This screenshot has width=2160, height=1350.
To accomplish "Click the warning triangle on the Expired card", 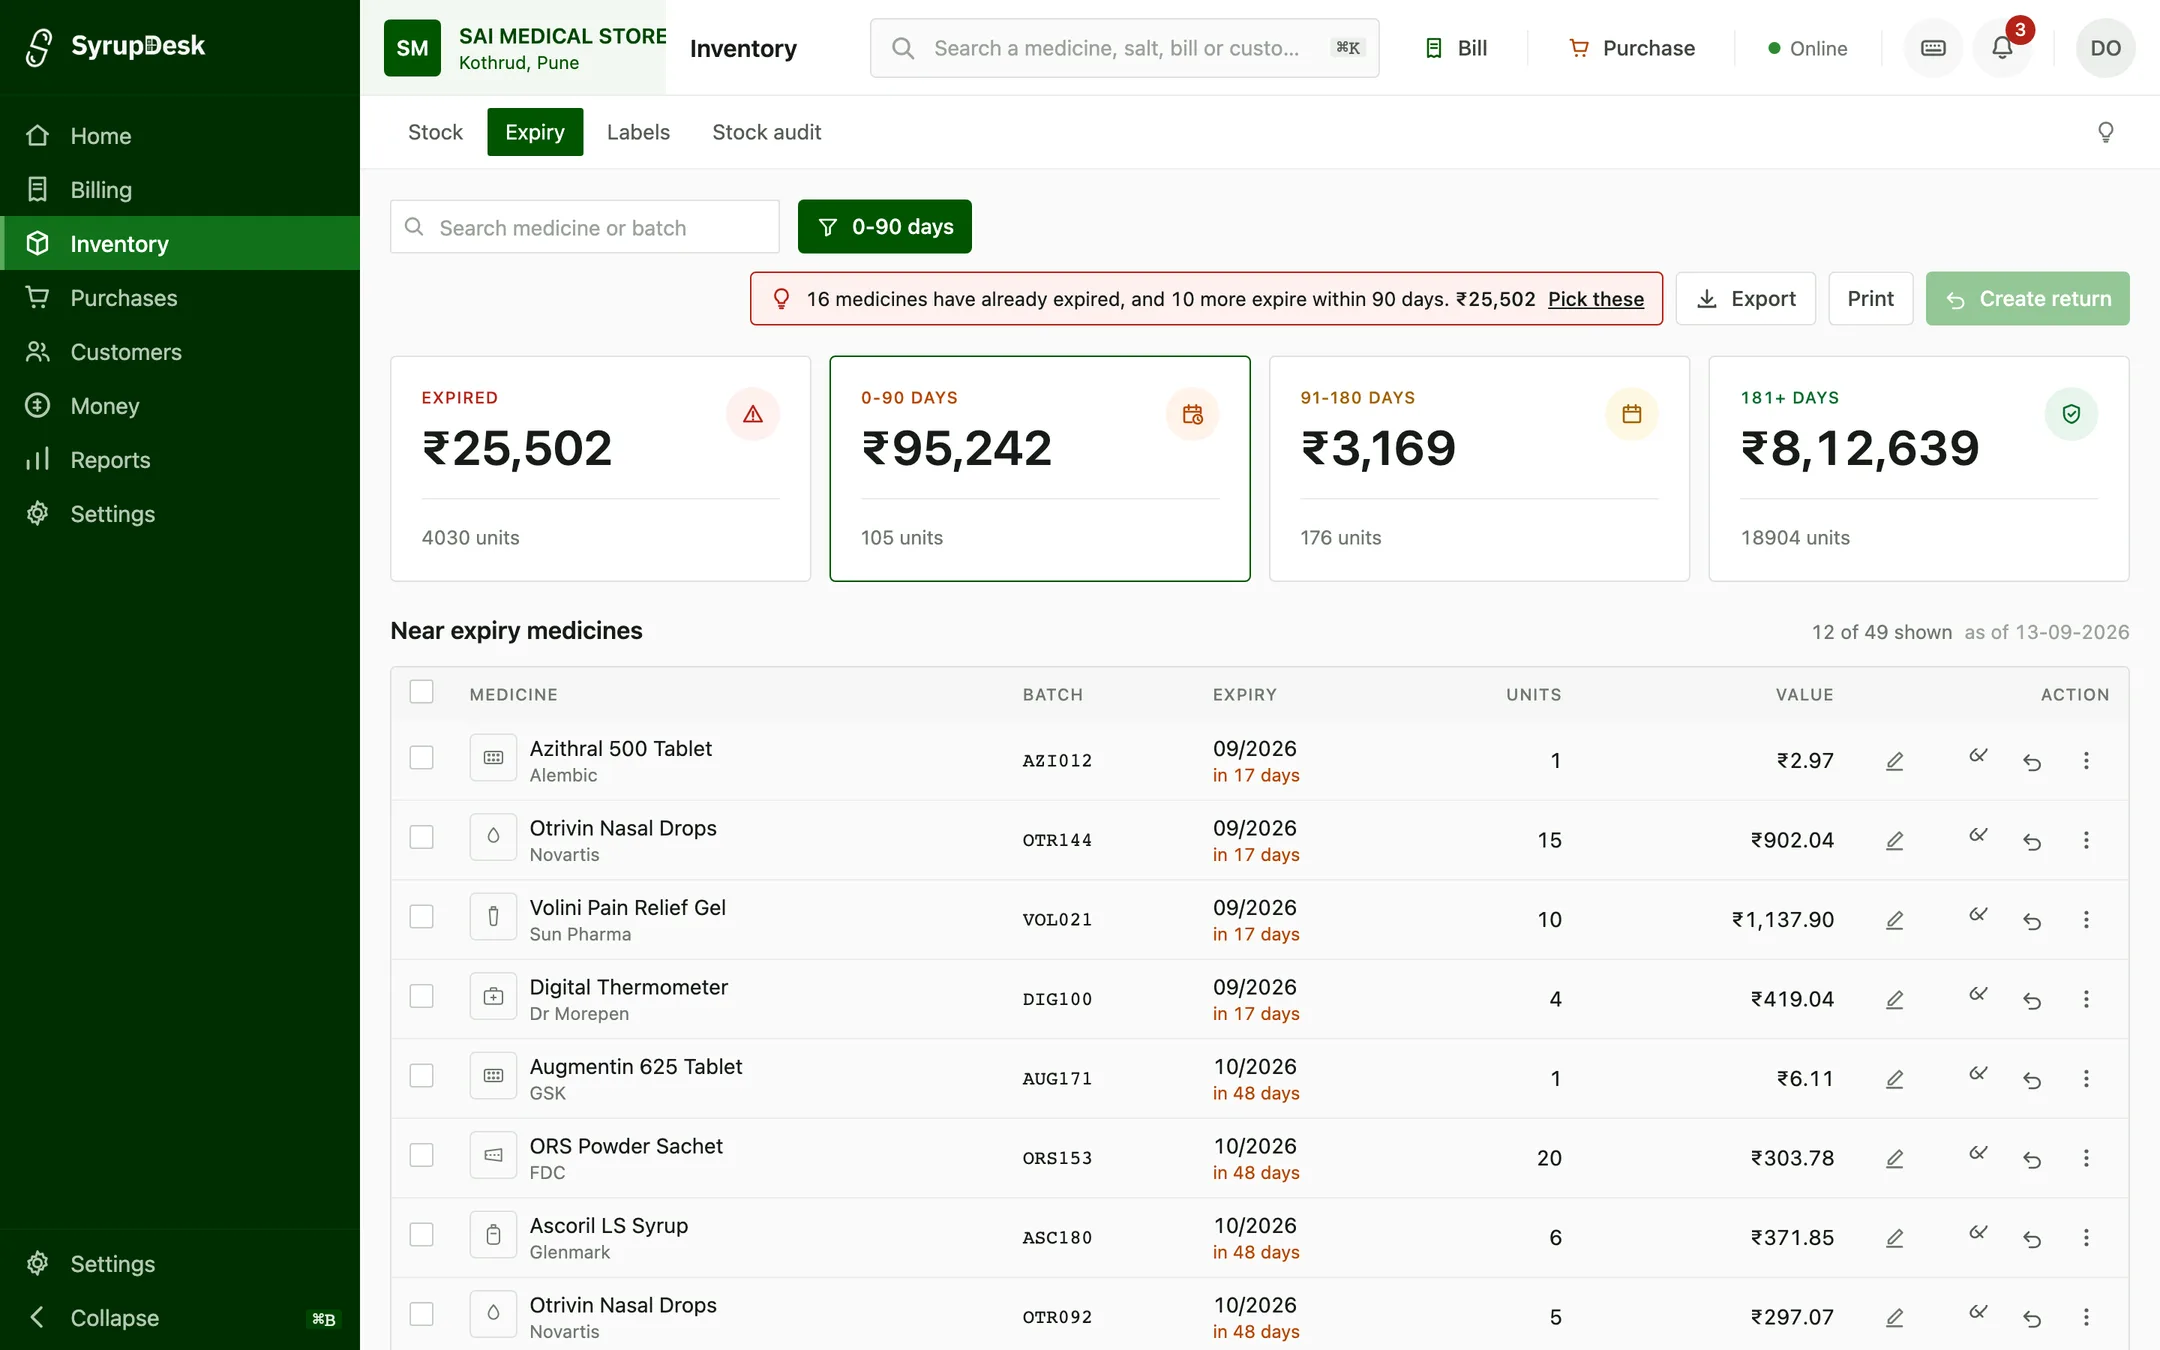I will (x=753, y=414).
